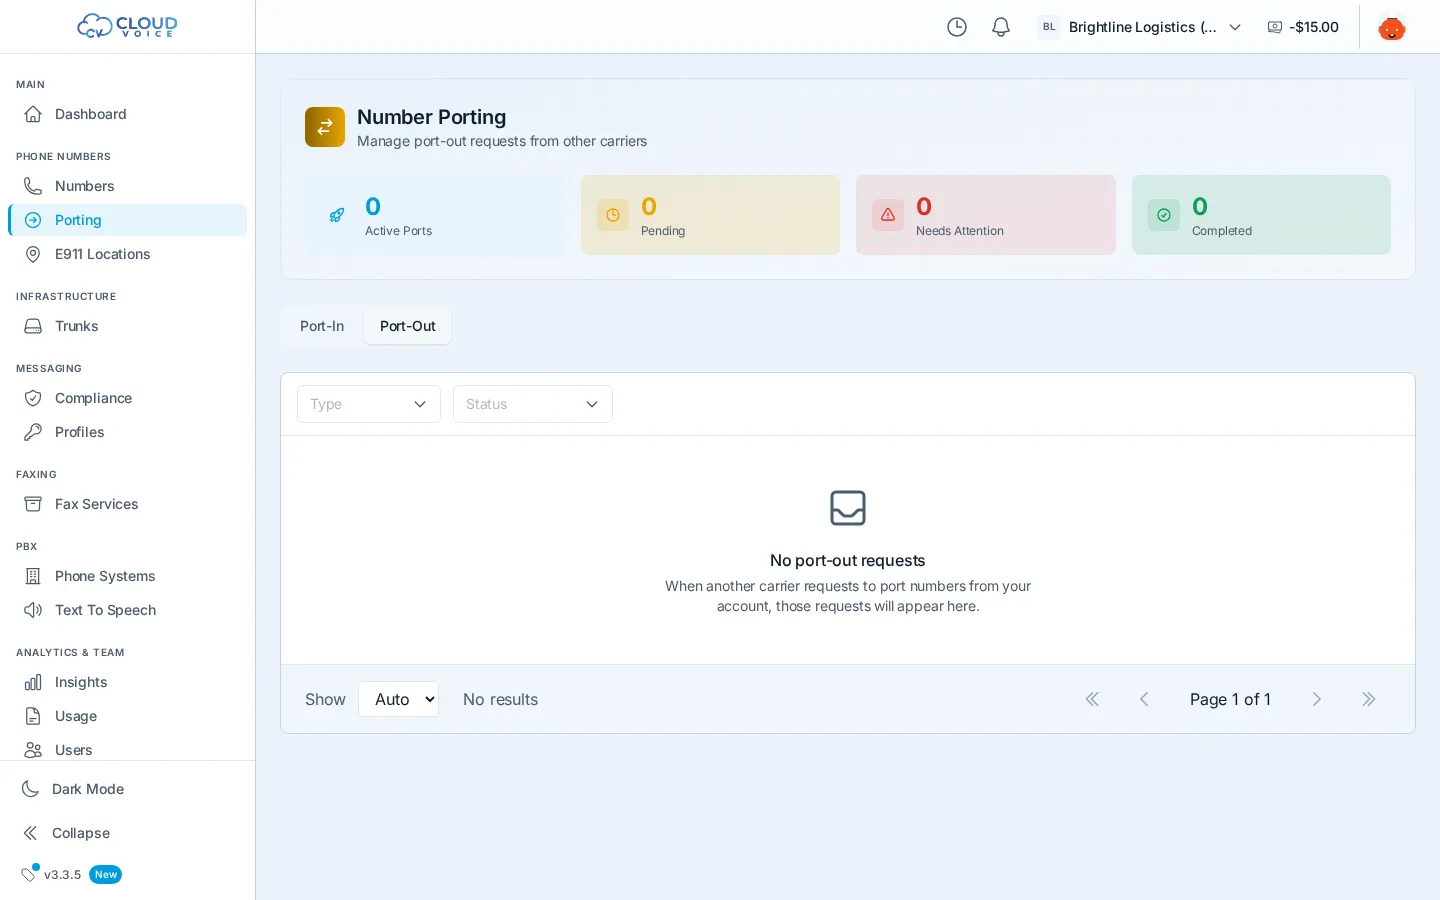Click the New version badge
1440x900 pixels.
point(106,874)
